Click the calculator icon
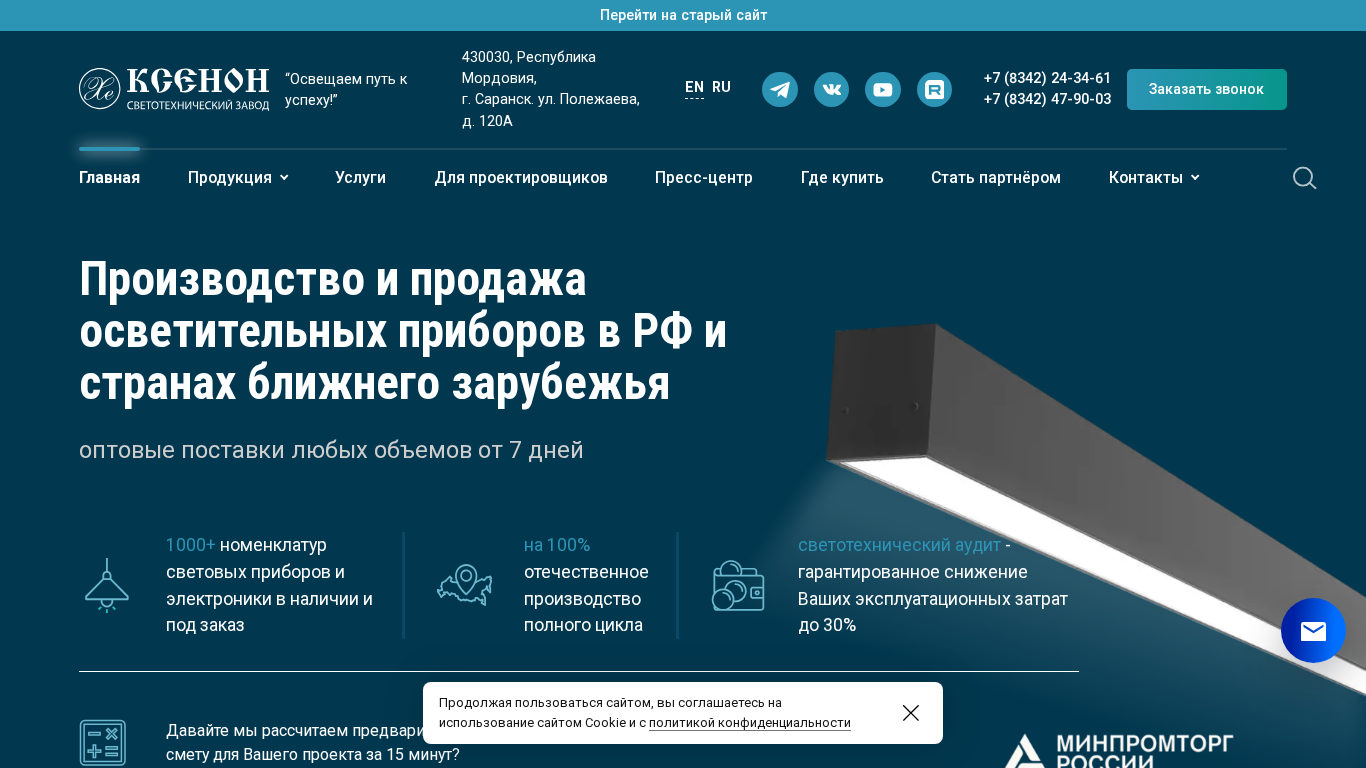This screenshot has height=768, width=1366. 103,743
